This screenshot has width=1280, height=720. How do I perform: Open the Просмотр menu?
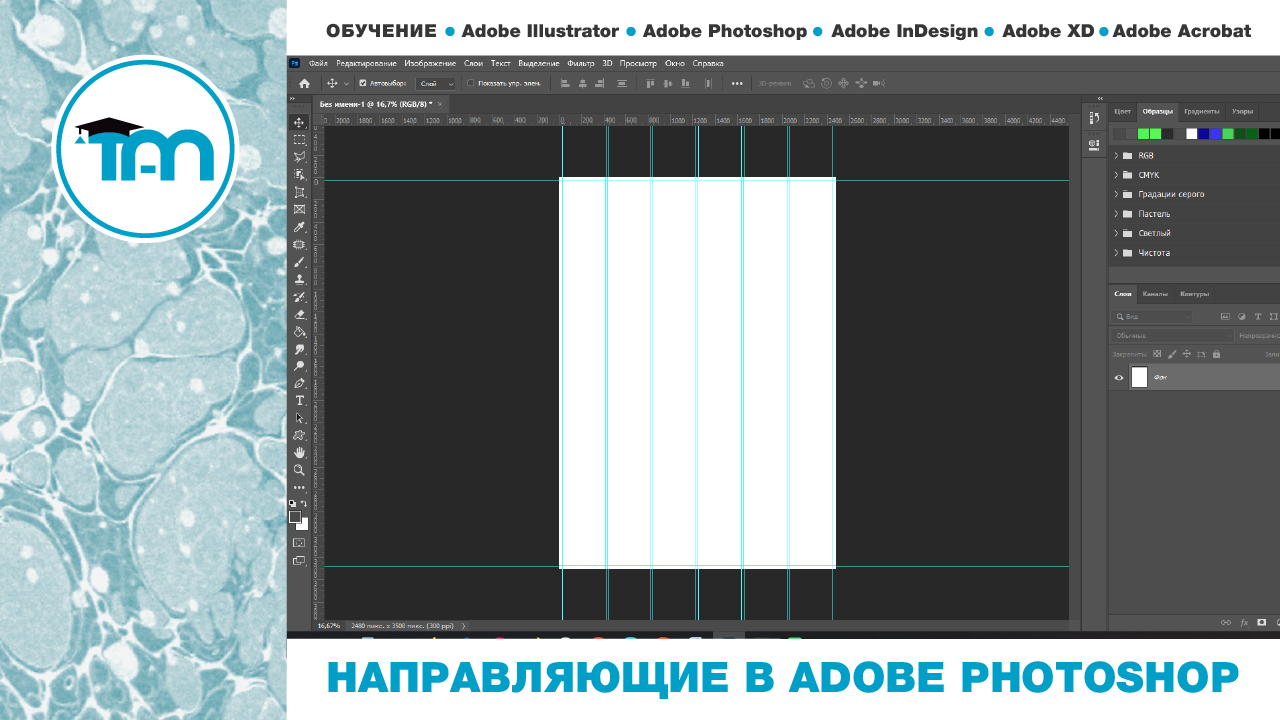pos(638,63)
